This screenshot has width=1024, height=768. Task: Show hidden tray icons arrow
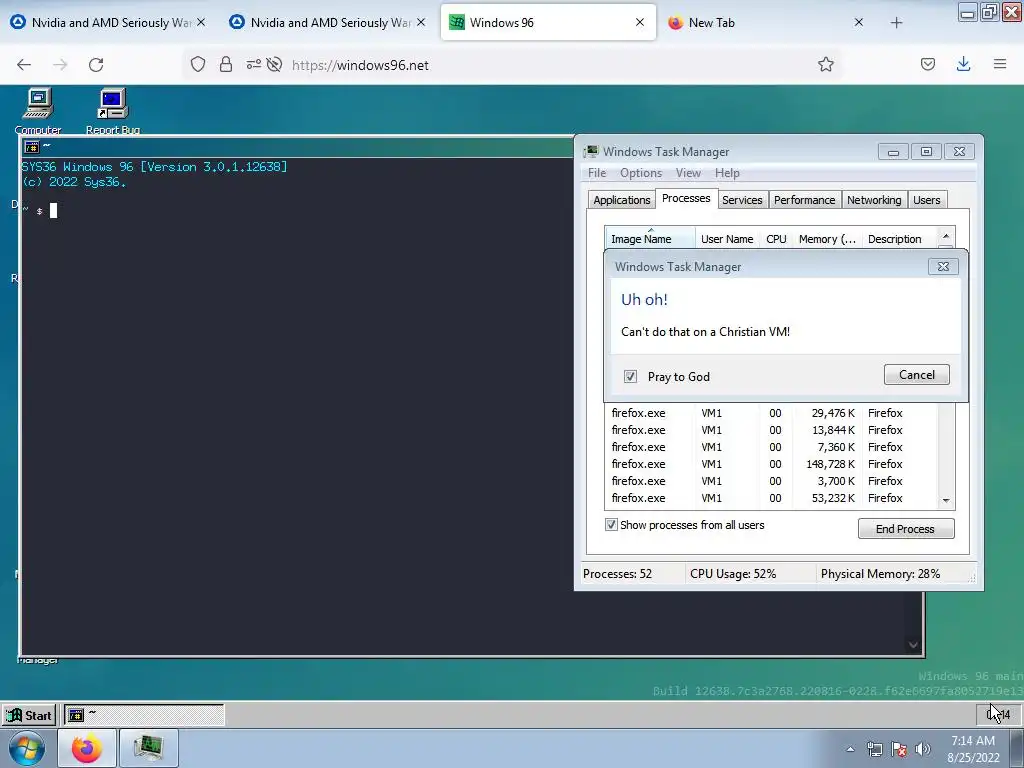850,749
